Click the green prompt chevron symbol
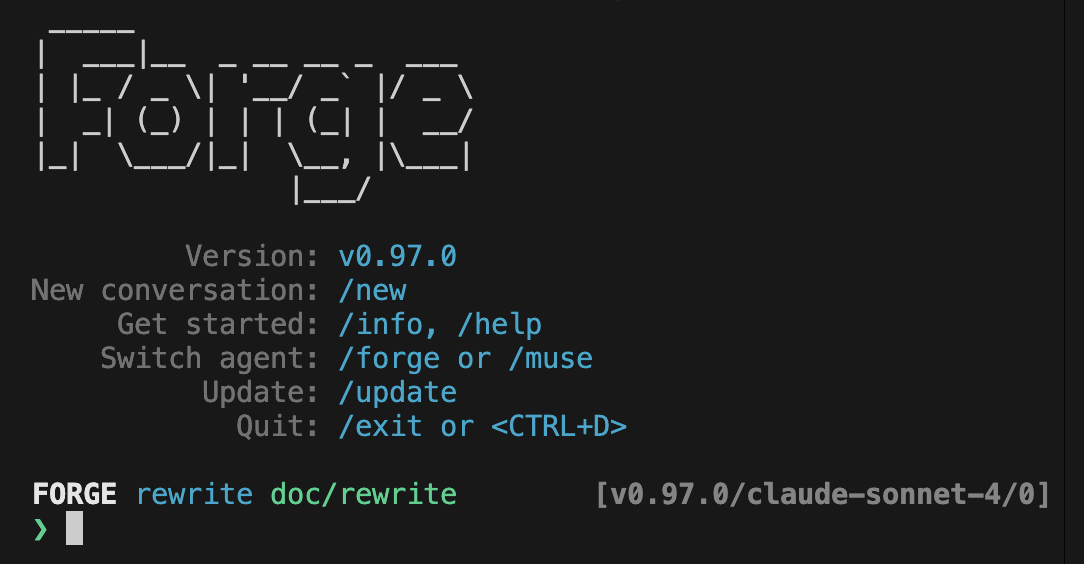This screenshot has width=1084, height=564. pos(41,529)
